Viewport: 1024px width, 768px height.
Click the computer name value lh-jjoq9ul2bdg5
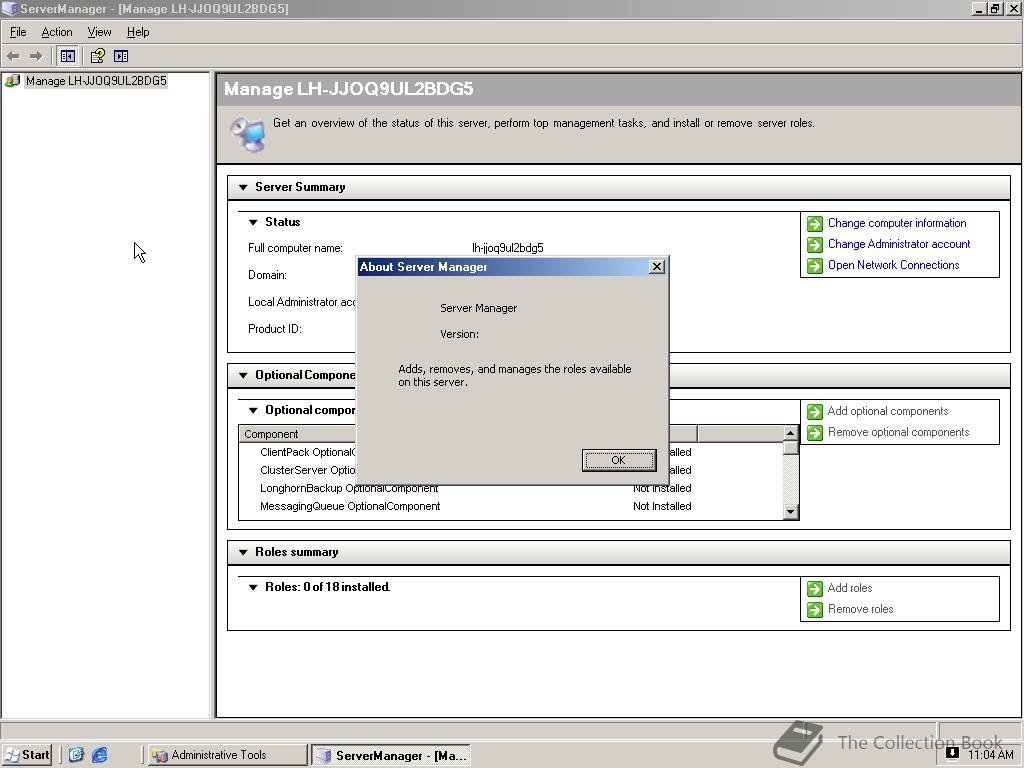tap(507, 248)
